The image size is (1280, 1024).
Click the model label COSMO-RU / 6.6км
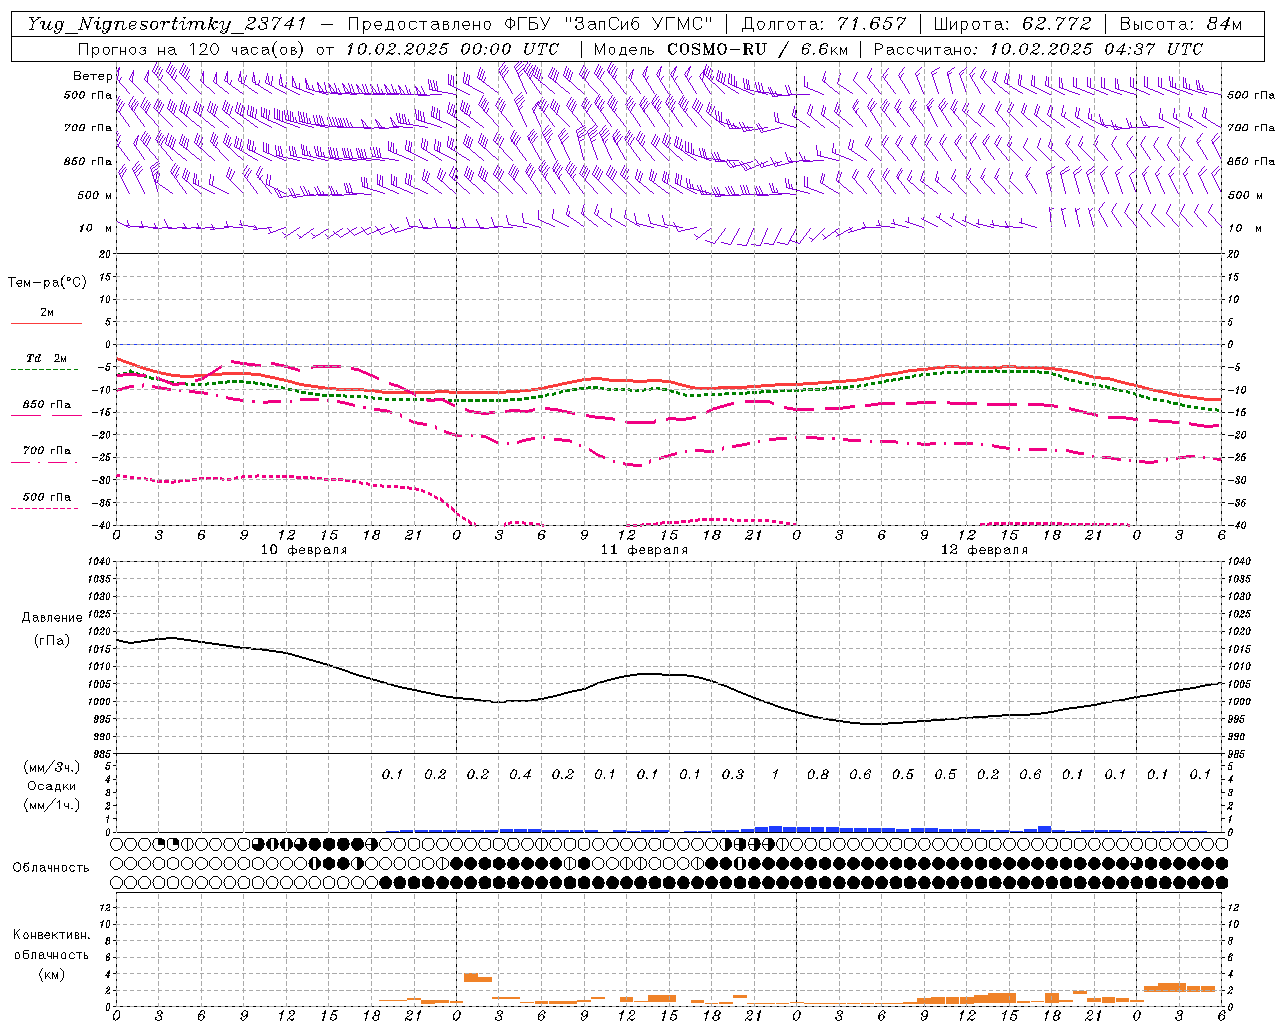click(x=757, y=49)
